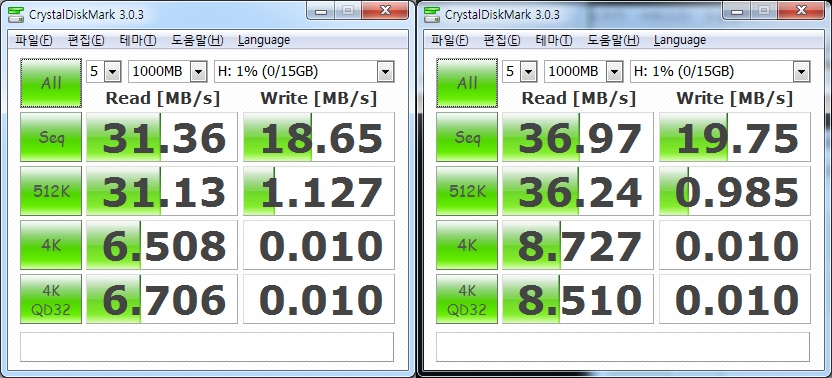
Task: Start the 4K test in right window
Action: (x=467, y=245)
